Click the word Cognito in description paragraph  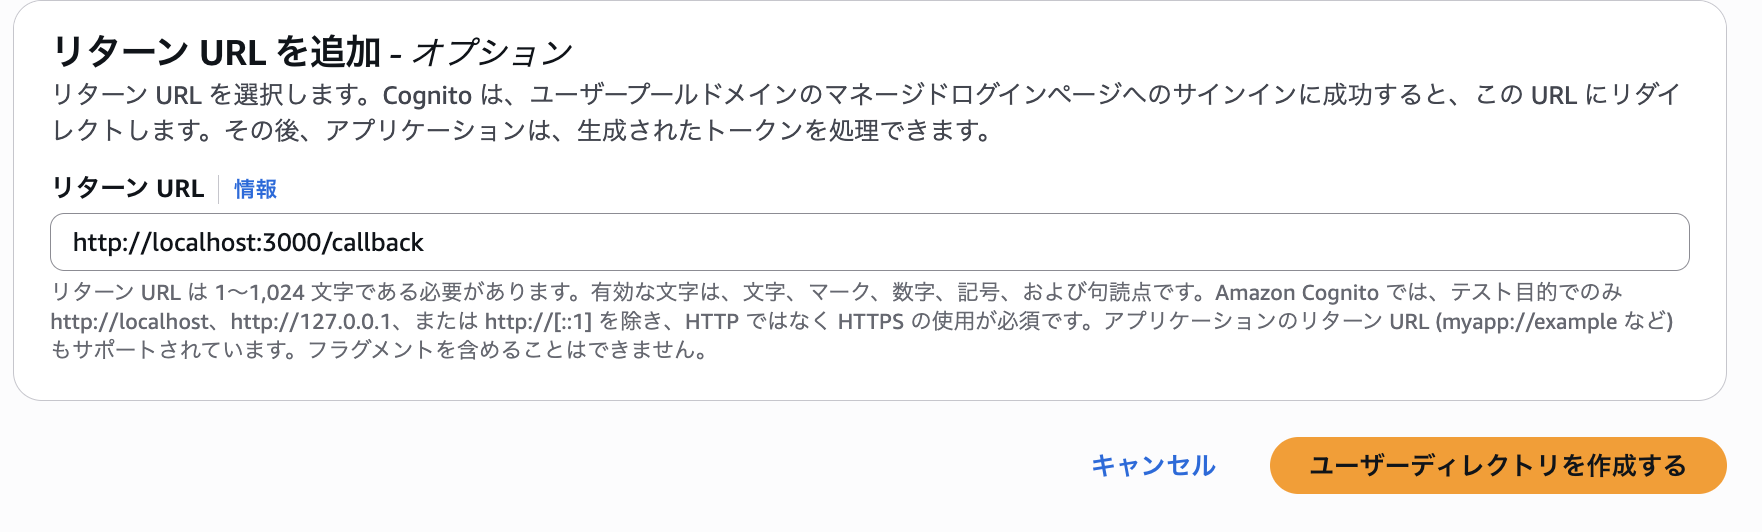[x=427, y=96]
